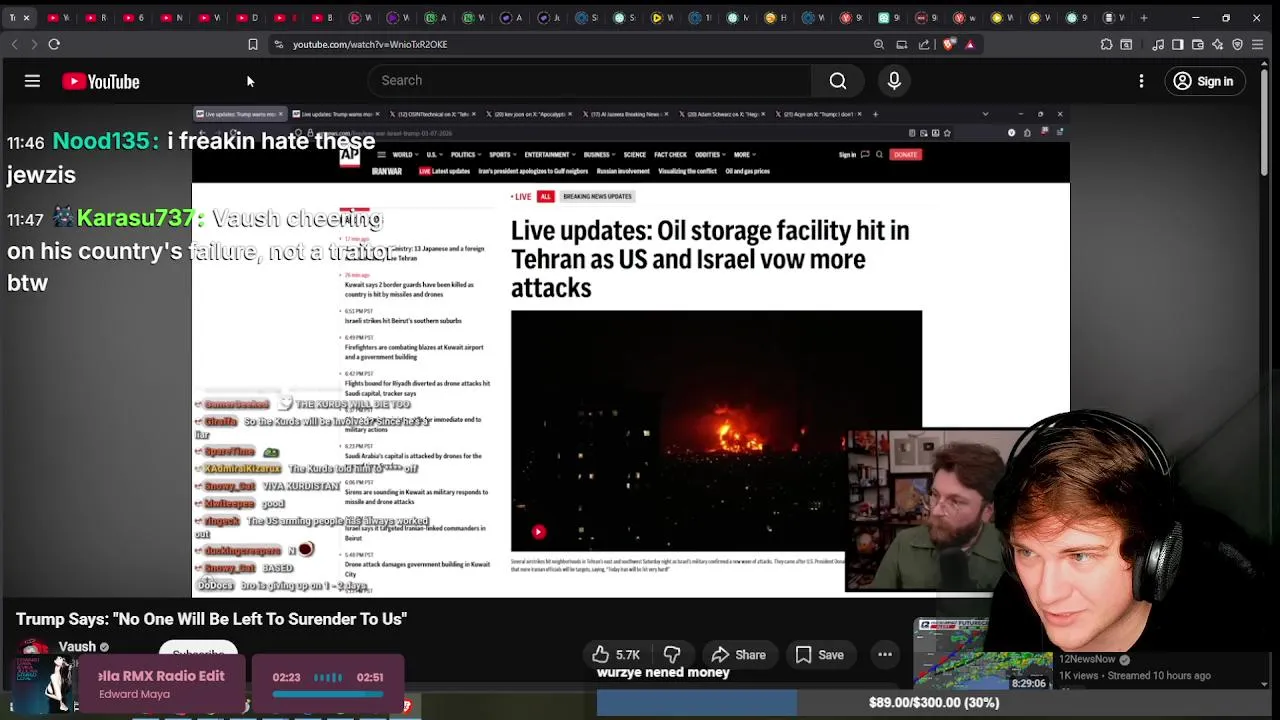Like the video showing 5.7K likes
1280x720 pixels.
pos(615,655)
